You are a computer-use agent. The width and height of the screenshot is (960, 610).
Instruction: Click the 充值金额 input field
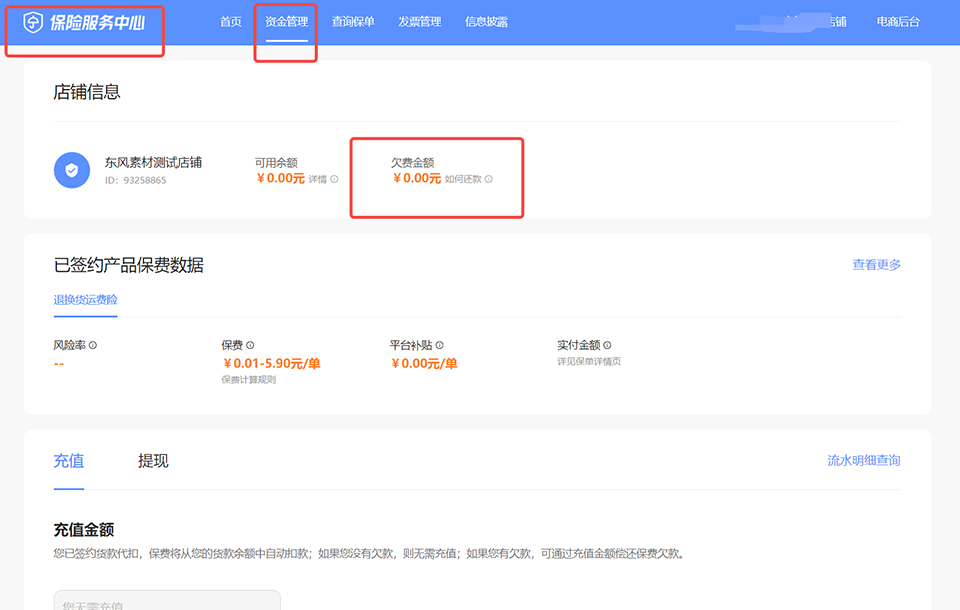[166, 600]
